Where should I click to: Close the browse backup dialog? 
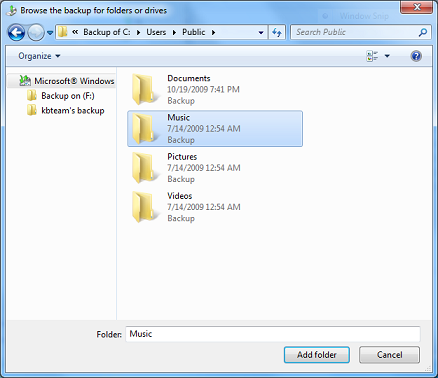(x=417, y=7)
